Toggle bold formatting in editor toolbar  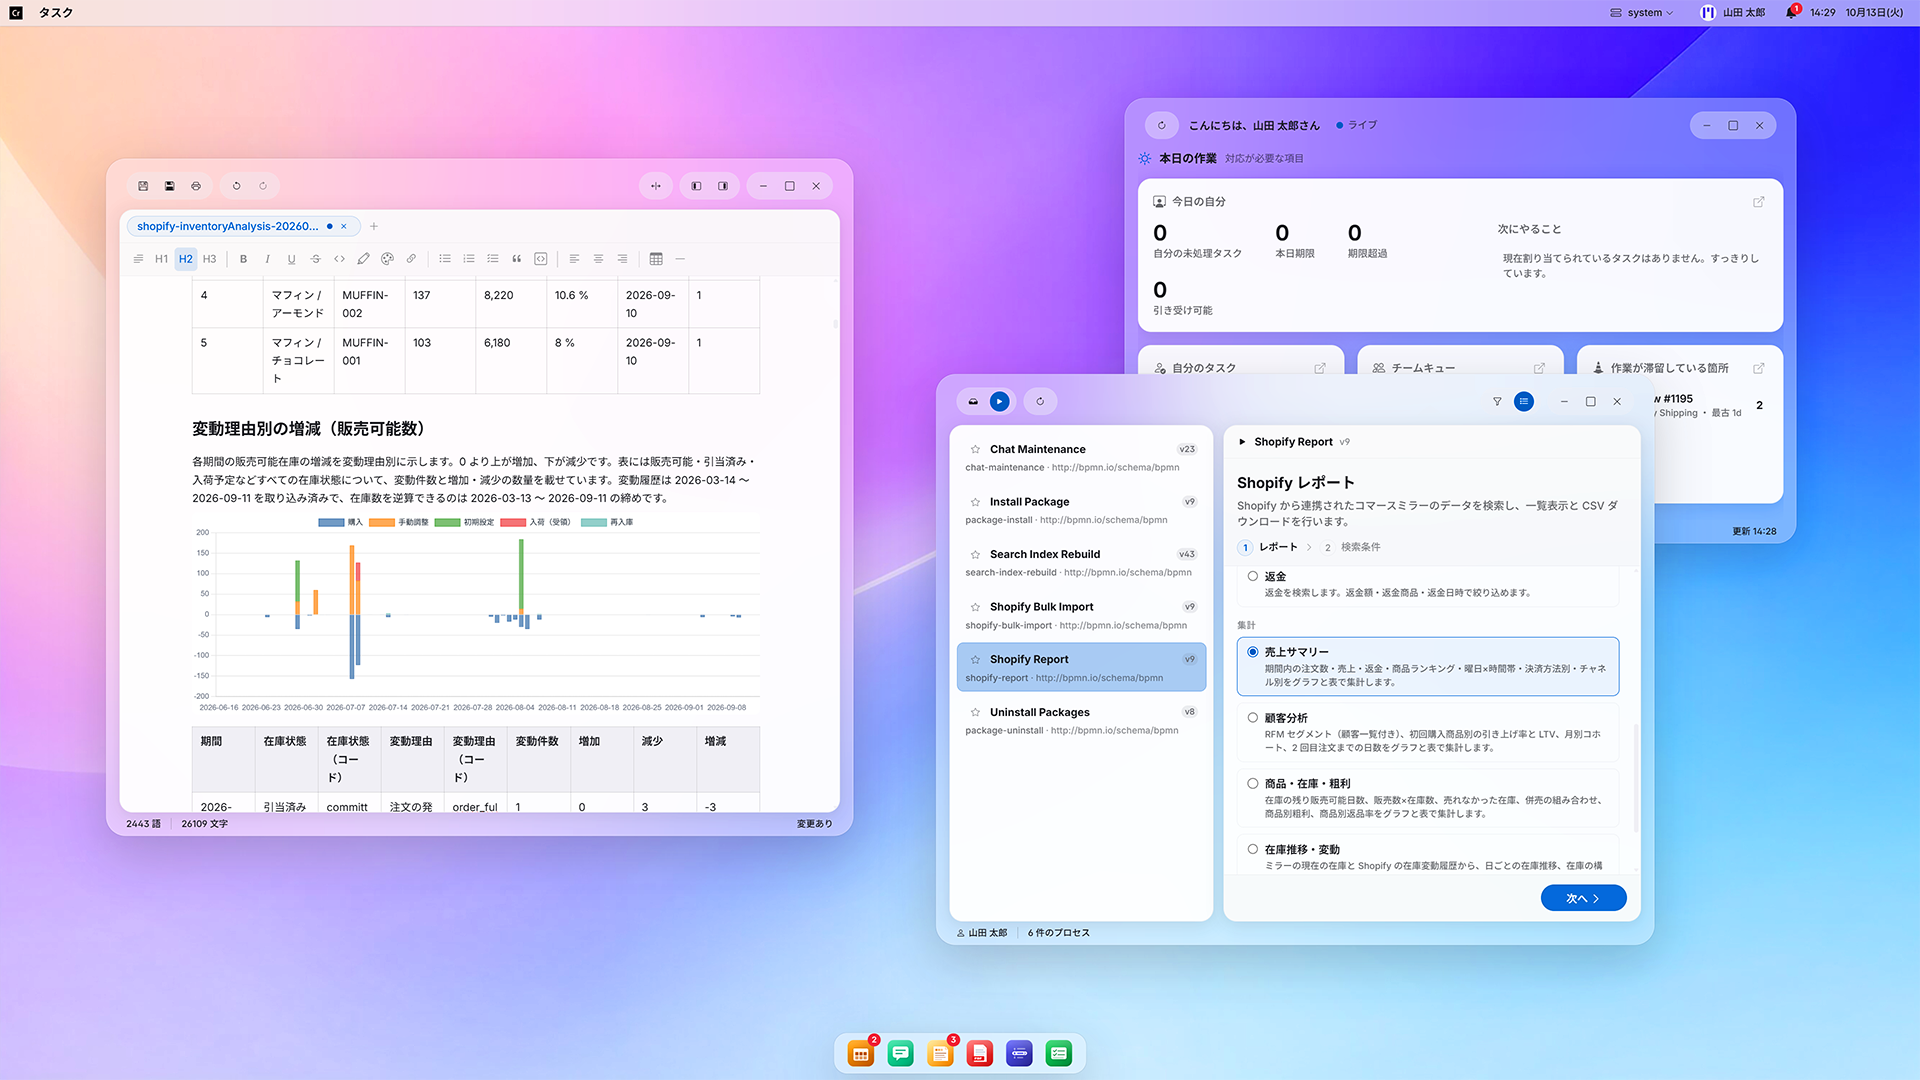(243, 259)
